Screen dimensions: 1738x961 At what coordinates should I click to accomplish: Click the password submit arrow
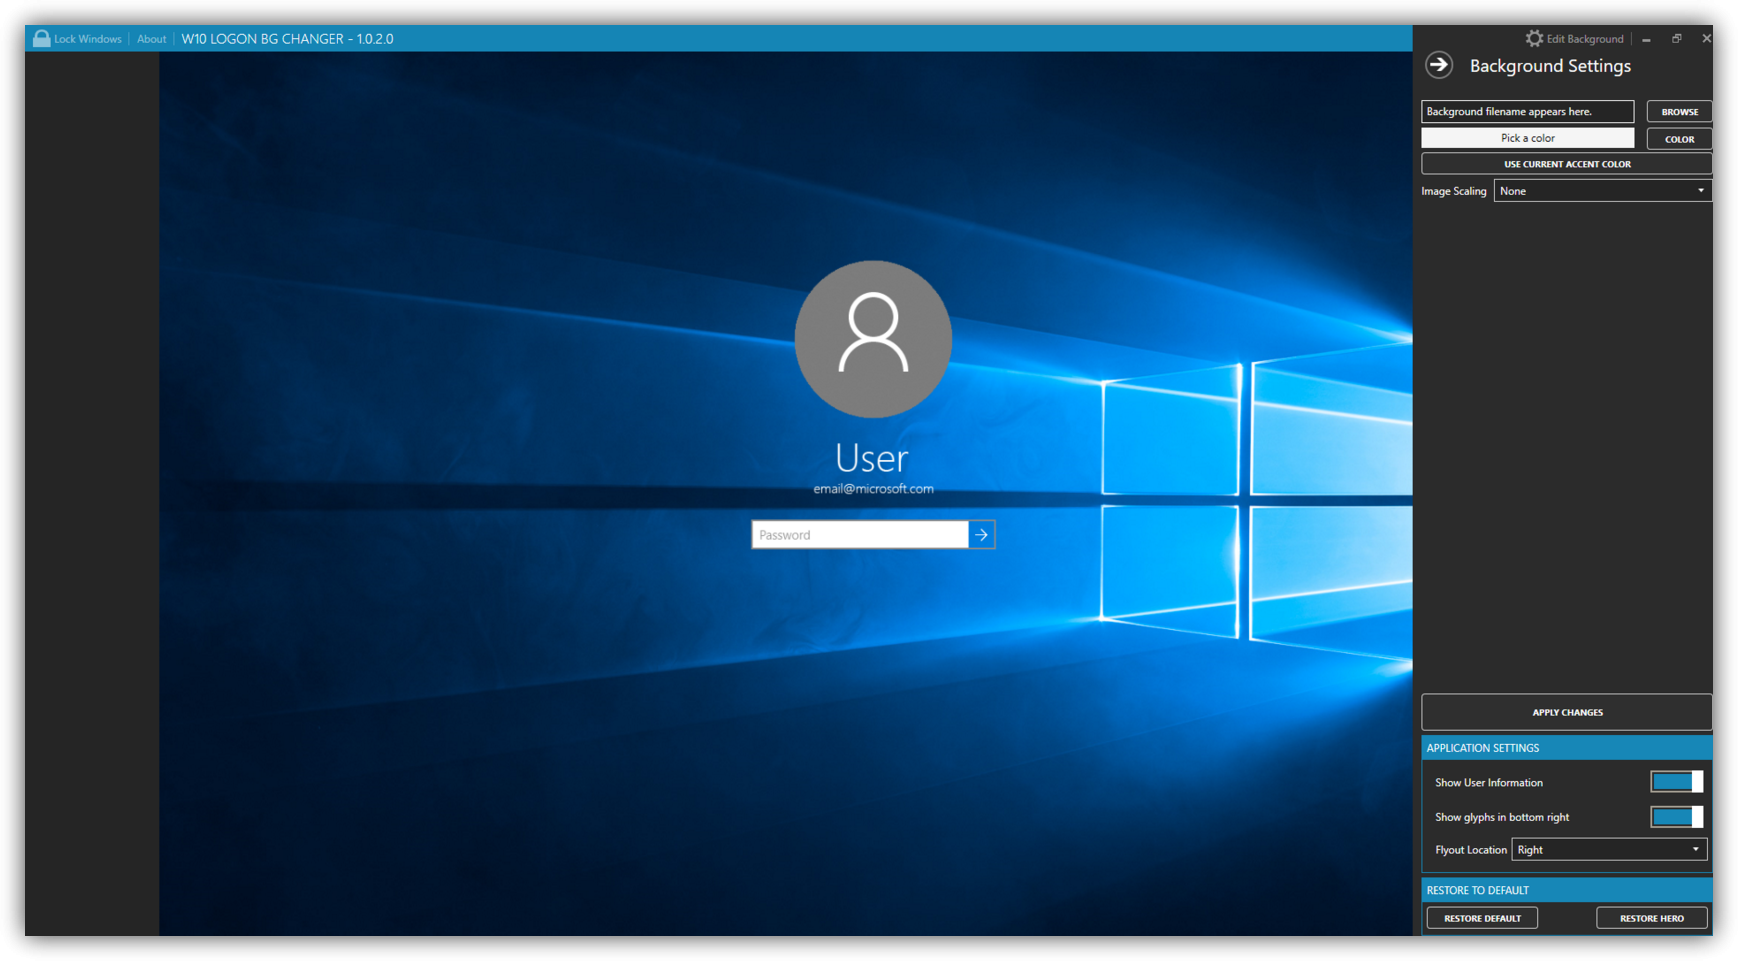point(982,535)
